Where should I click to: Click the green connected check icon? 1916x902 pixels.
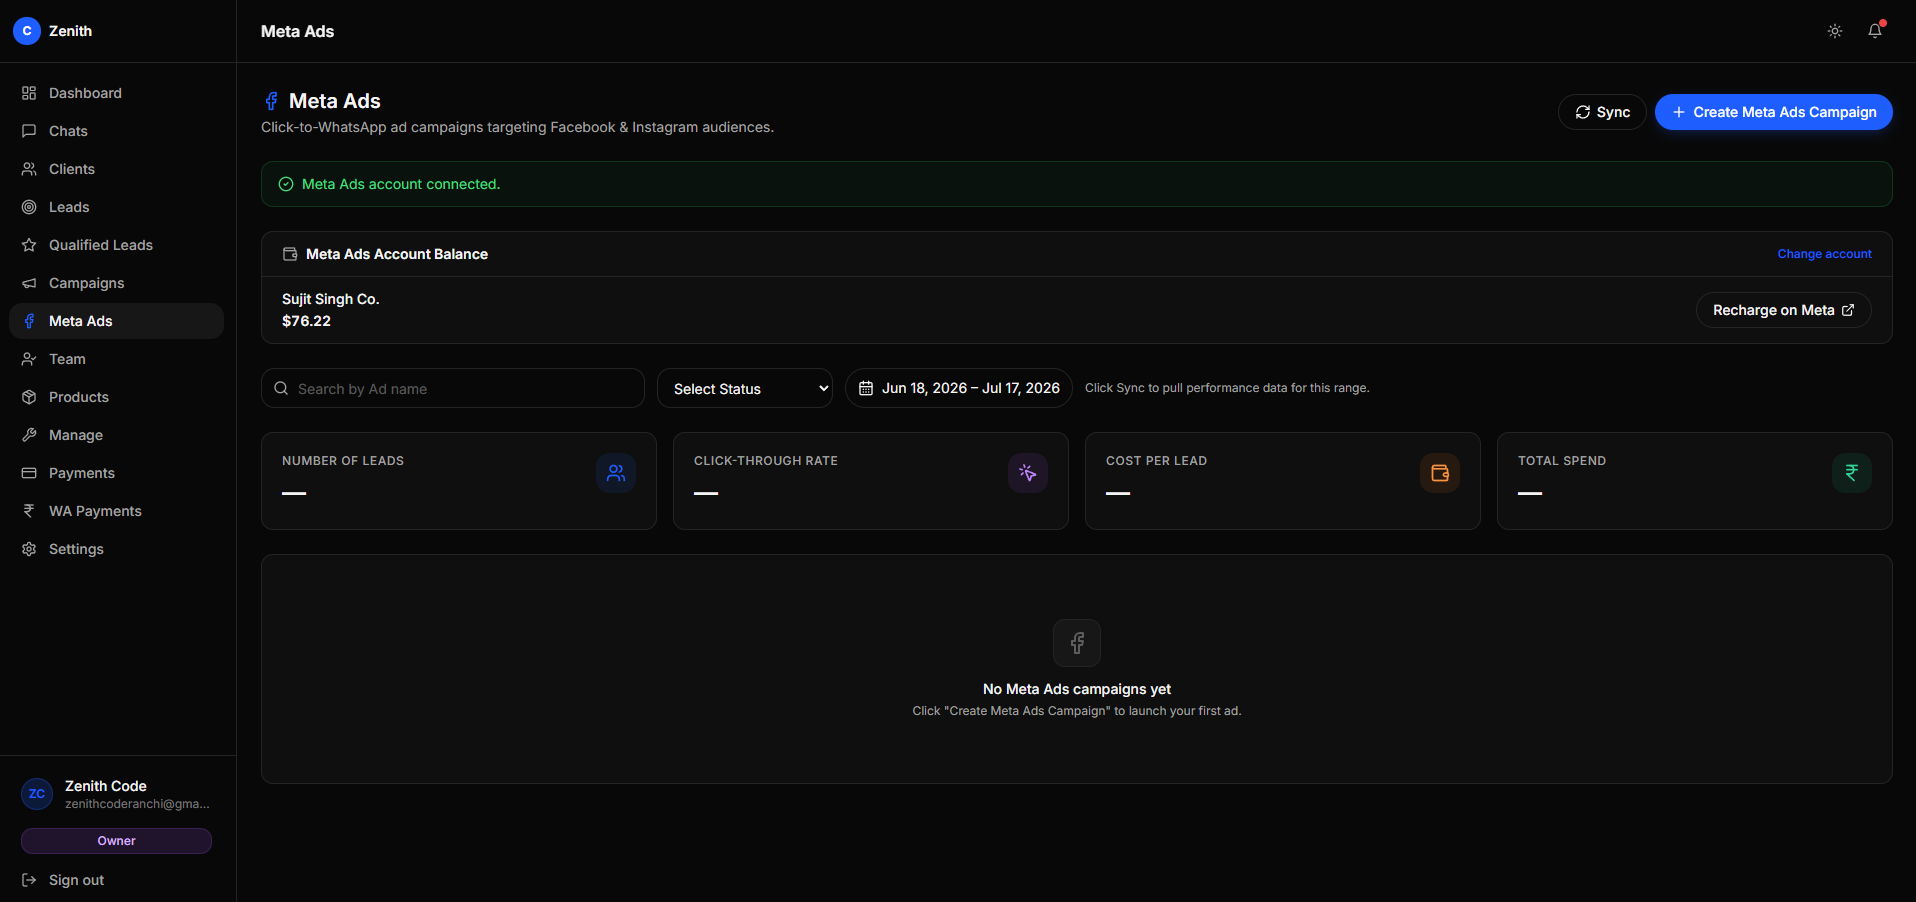[x=286, y=184]
